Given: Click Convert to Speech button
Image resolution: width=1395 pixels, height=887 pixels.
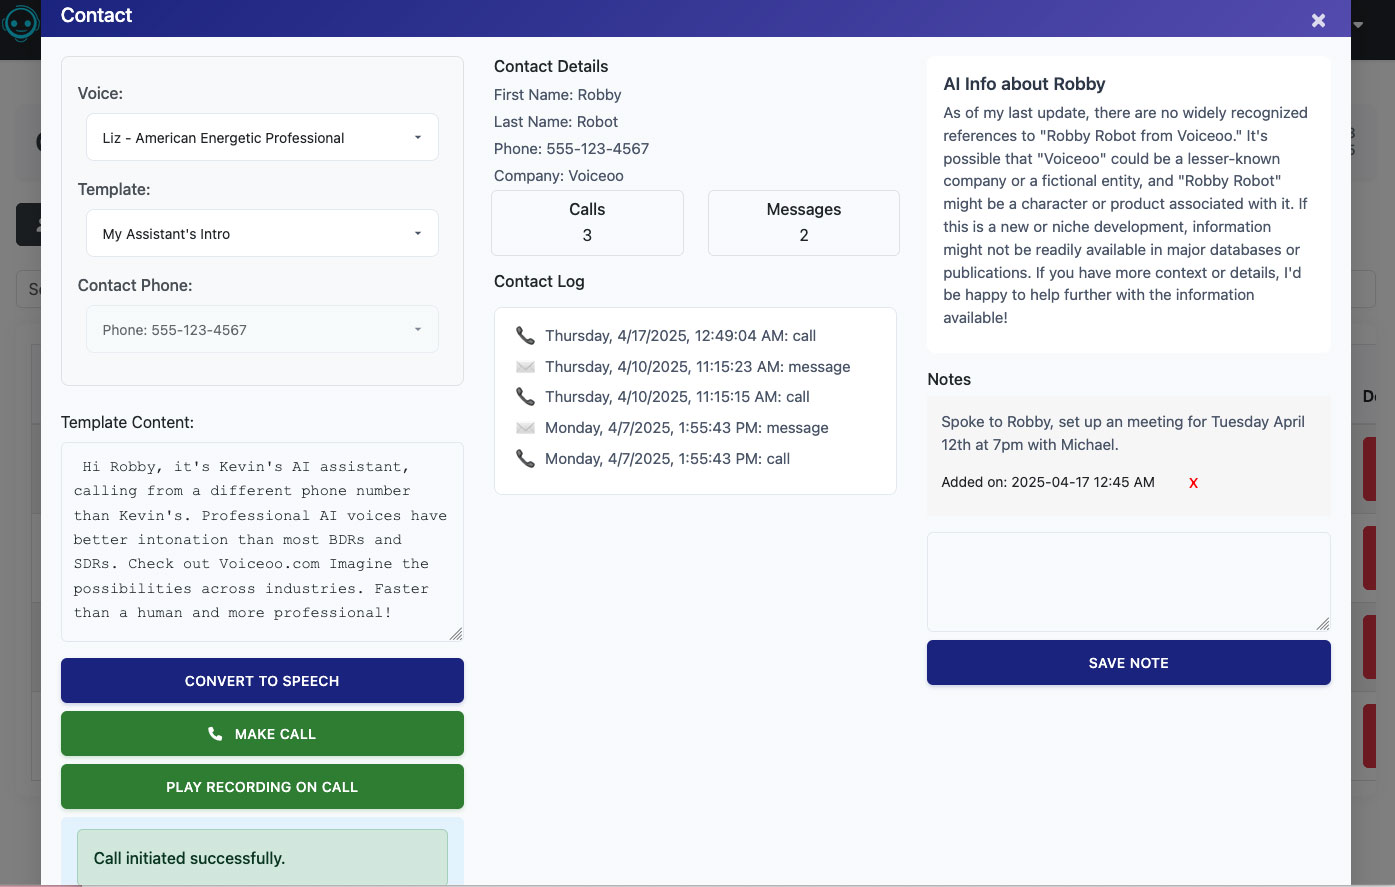Looking at the screenshot, I should [262, 681].
